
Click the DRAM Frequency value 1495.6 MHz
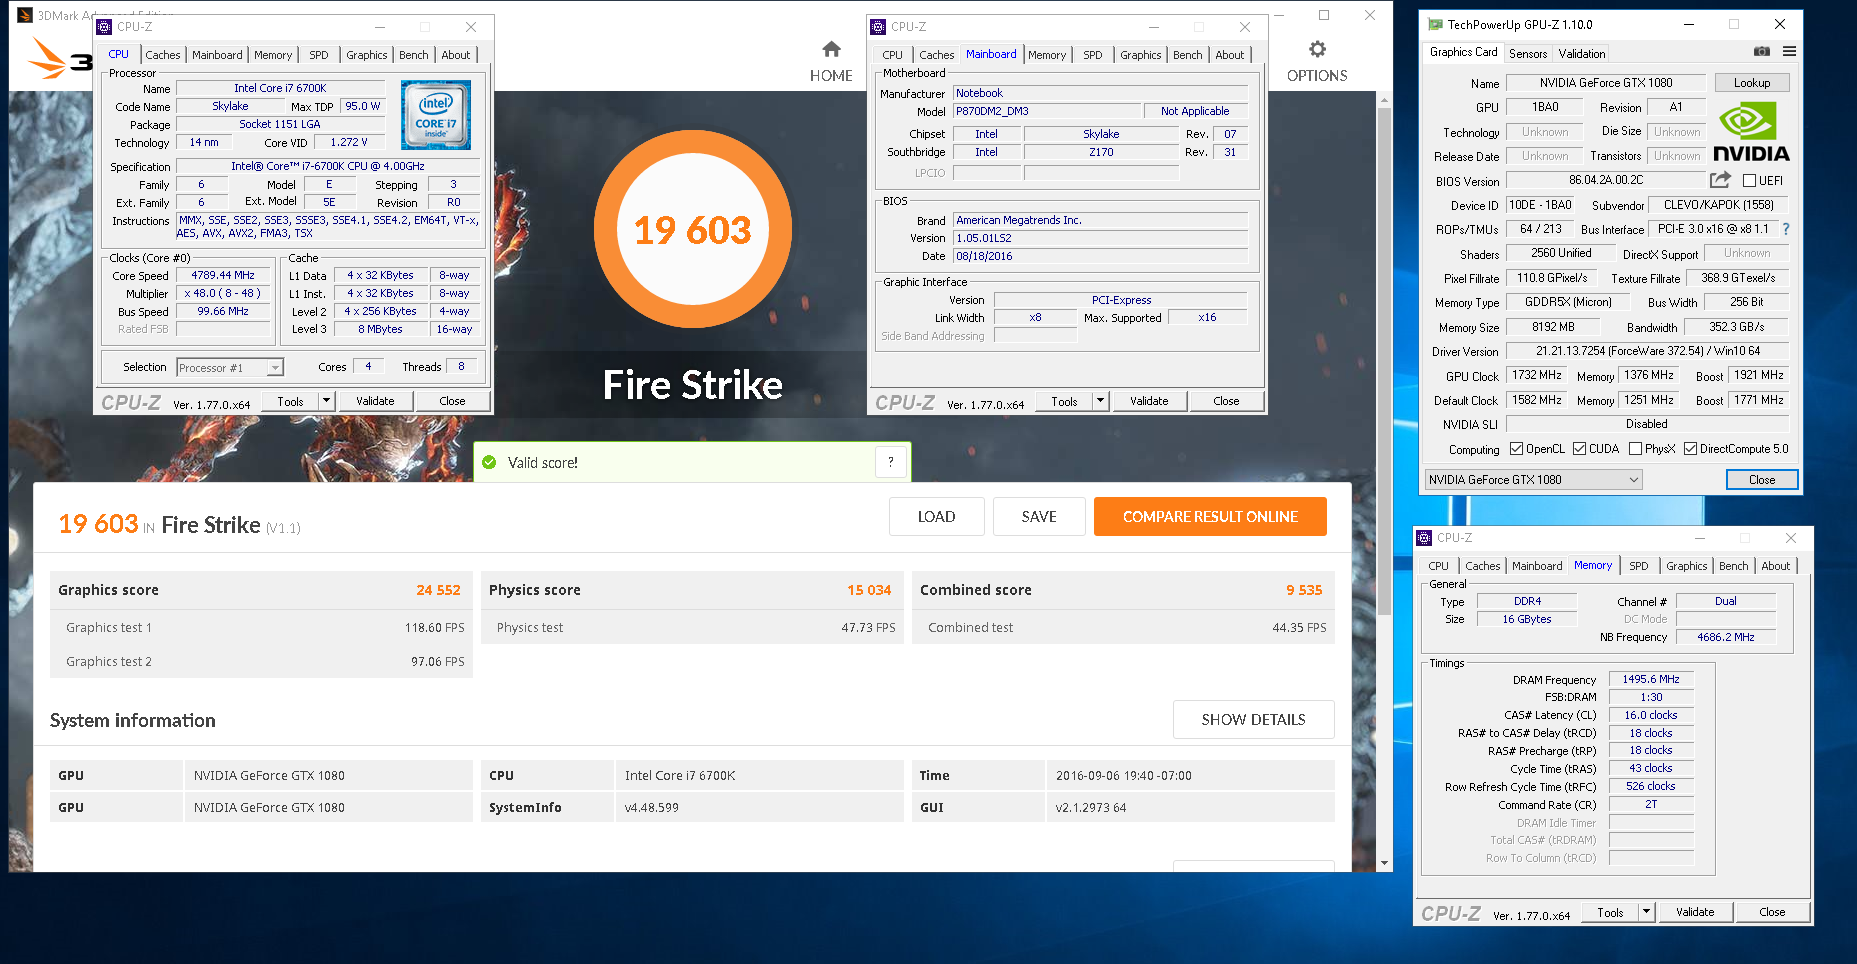[x=1651, y=679]
